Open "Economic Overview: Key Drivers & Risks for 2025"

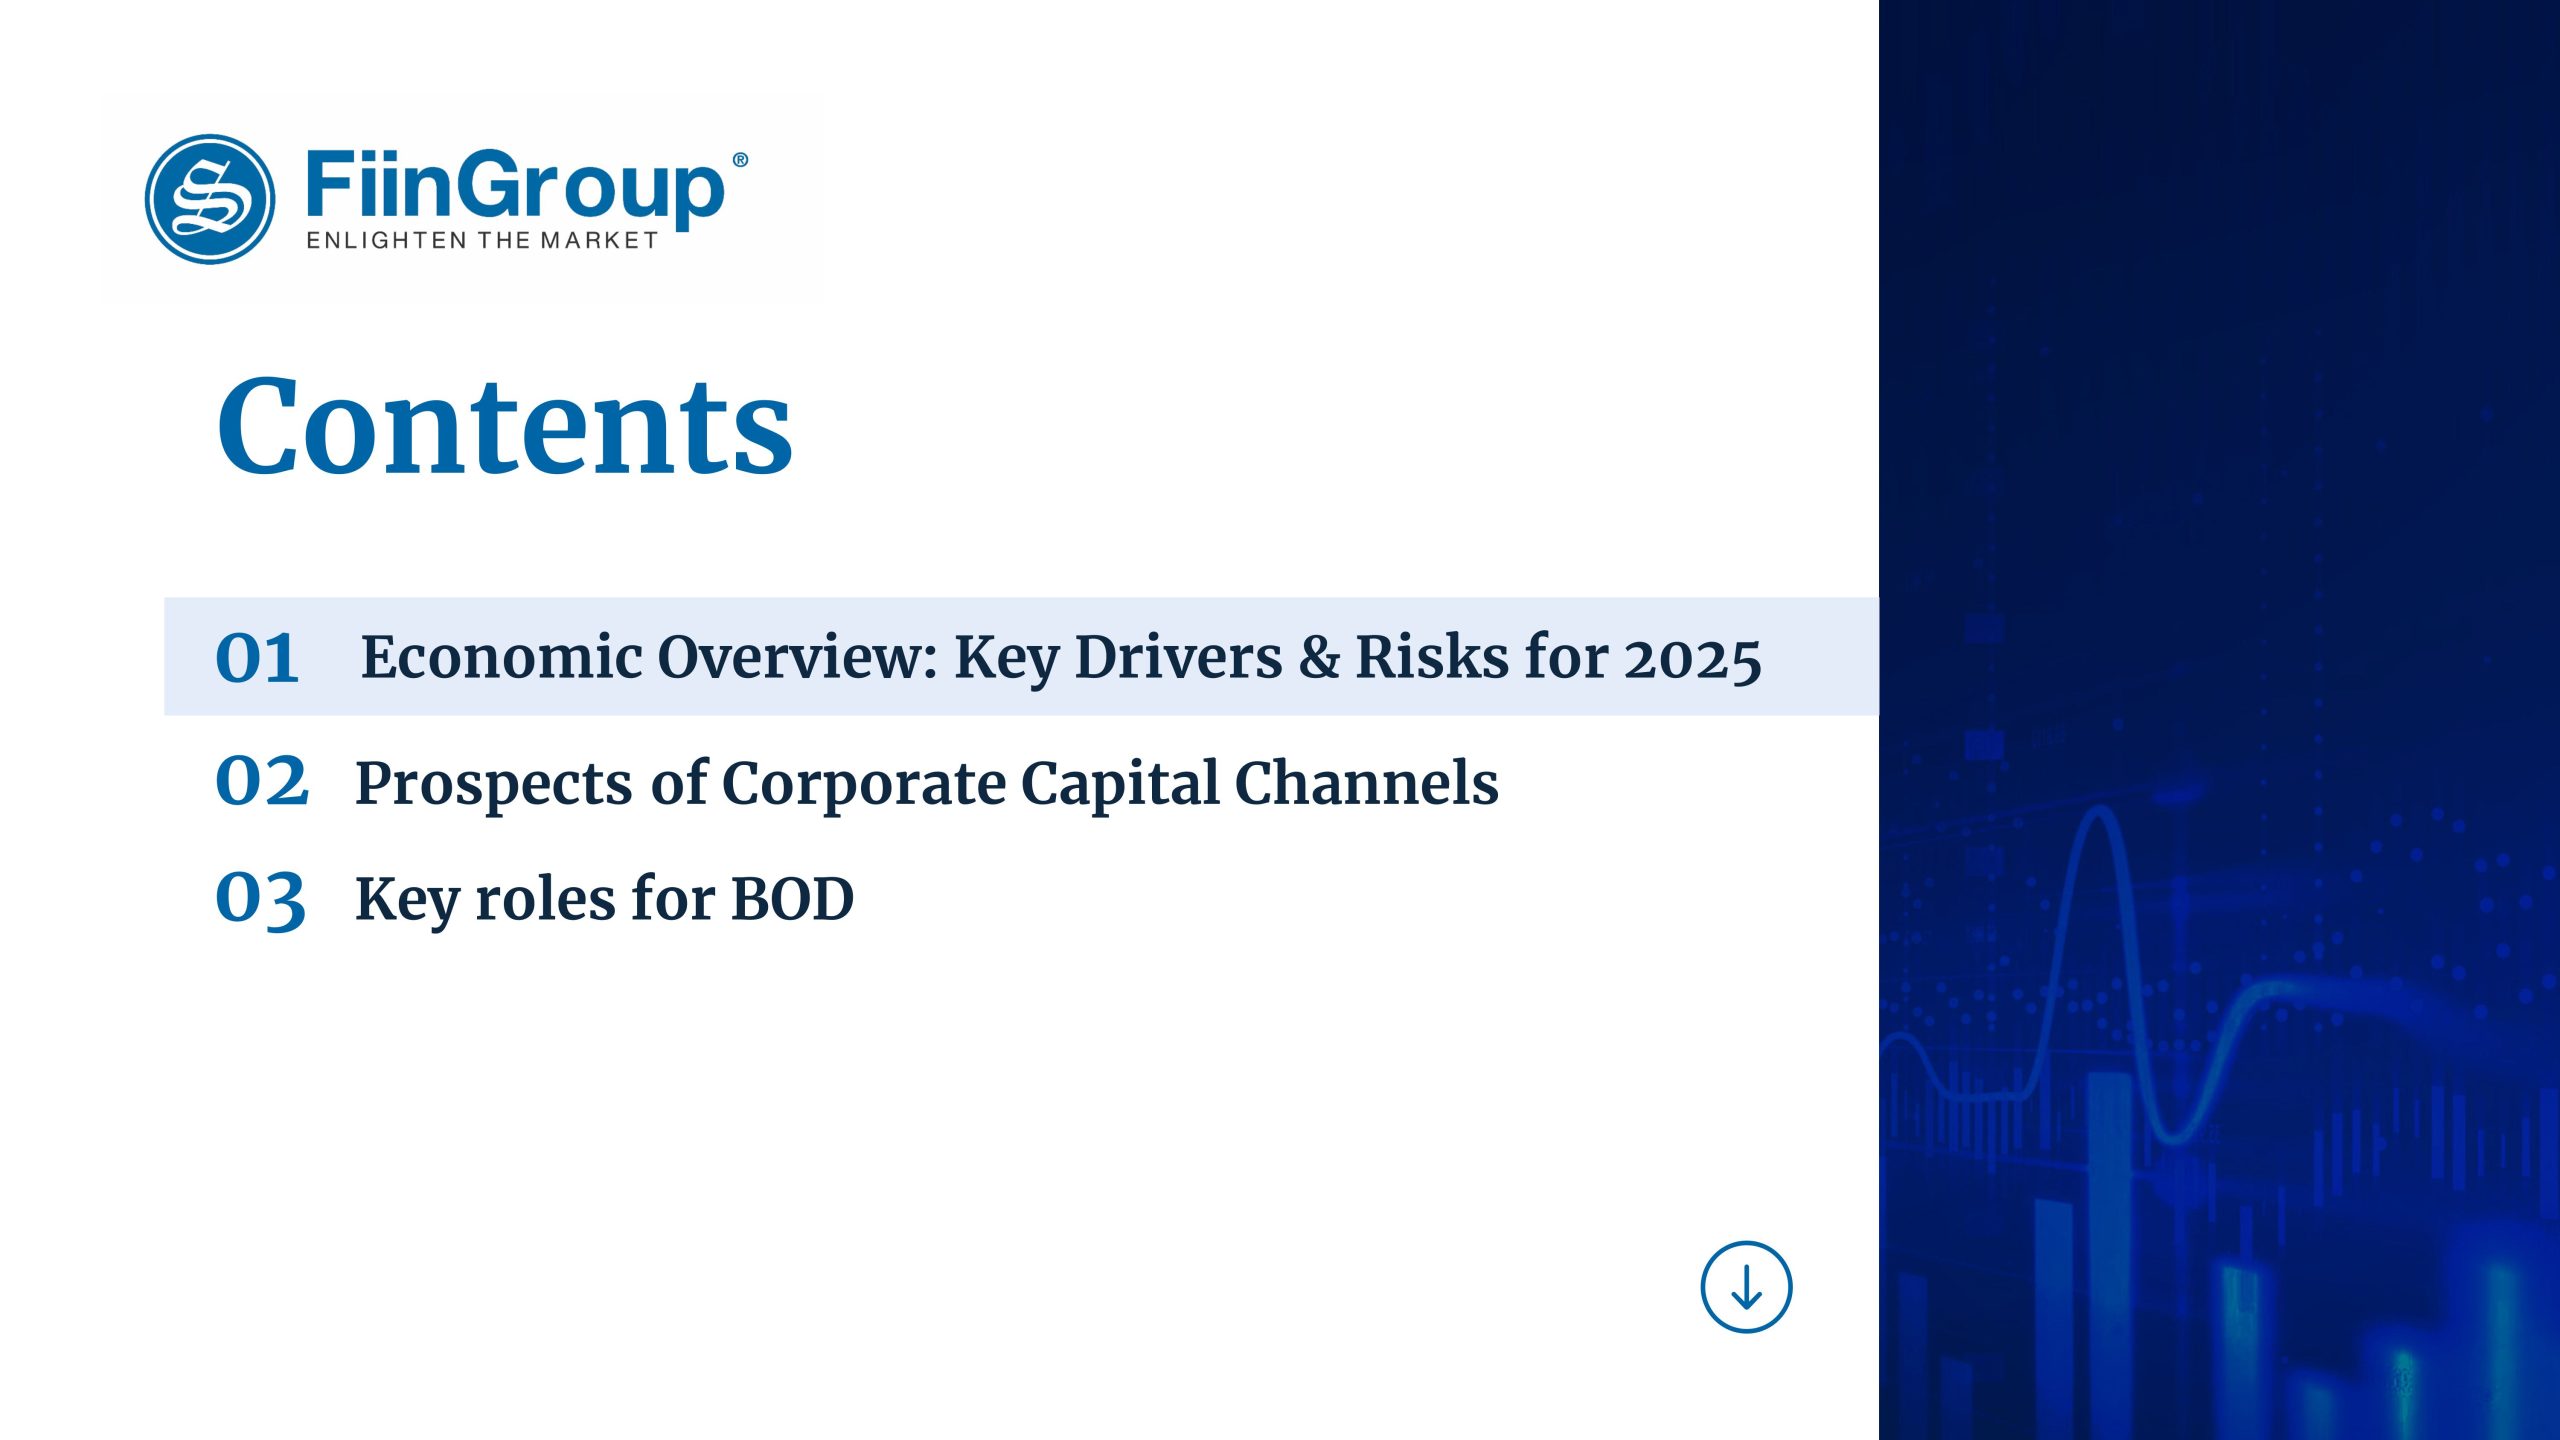point(1061,658)
